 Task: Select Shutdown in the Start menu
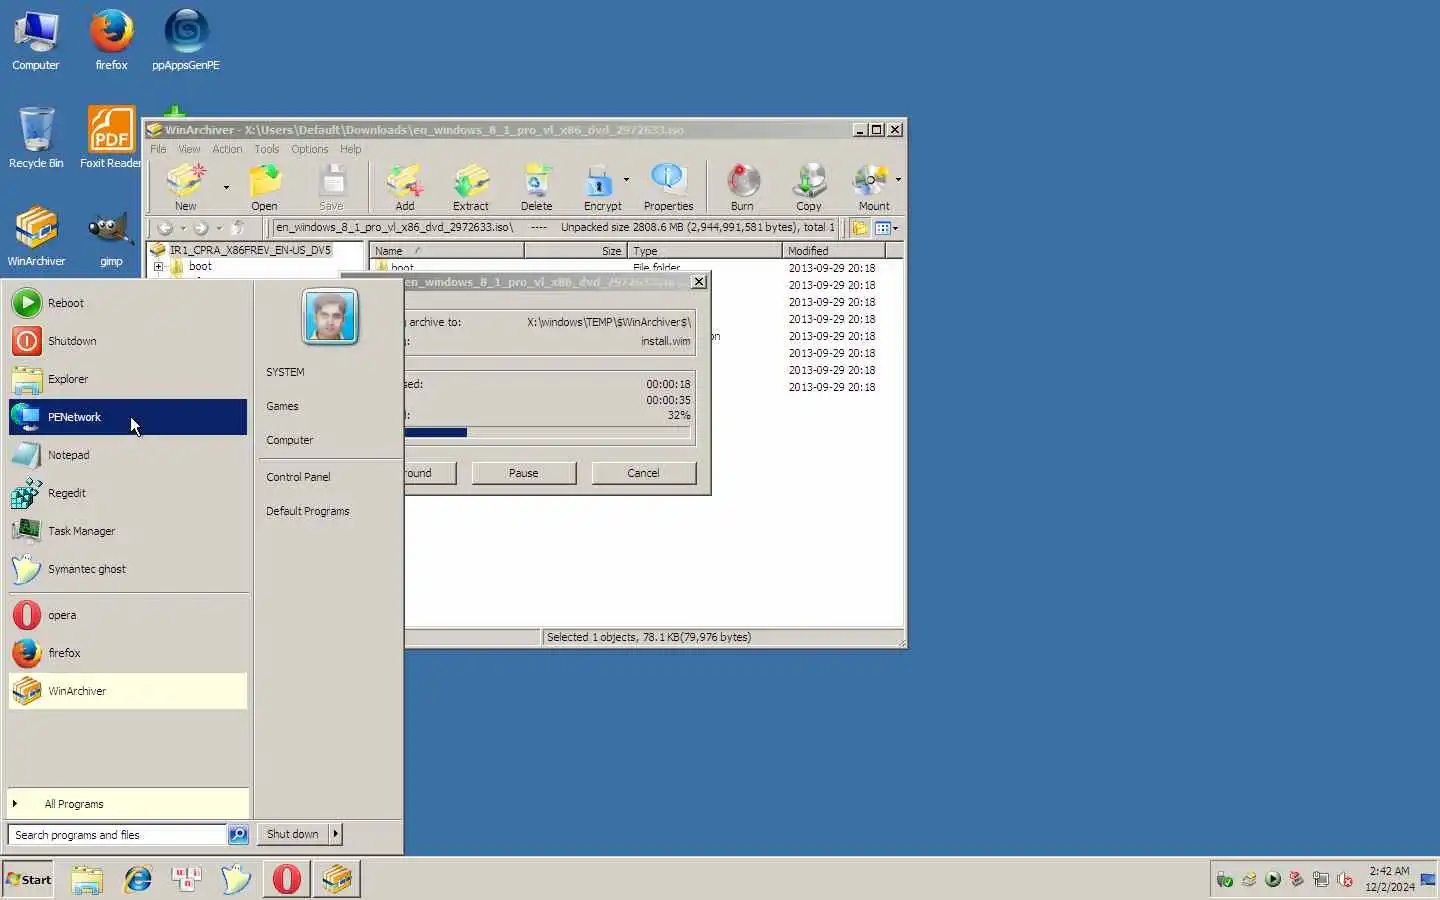pos(128,341)
